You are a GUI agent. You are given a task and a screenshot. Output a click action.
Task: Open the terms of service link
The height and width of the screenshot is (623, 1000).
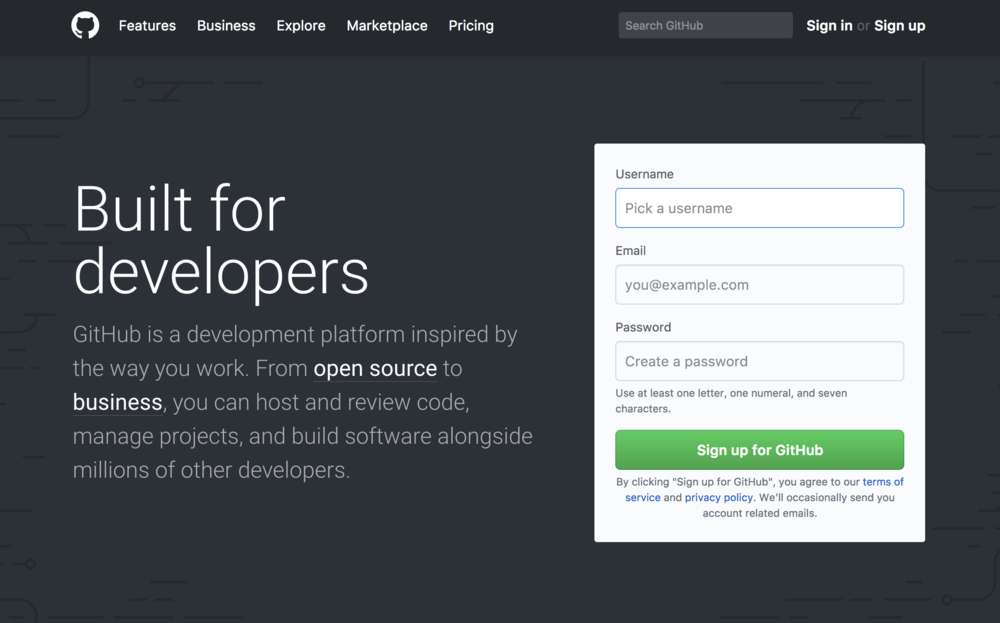(883, 482)
